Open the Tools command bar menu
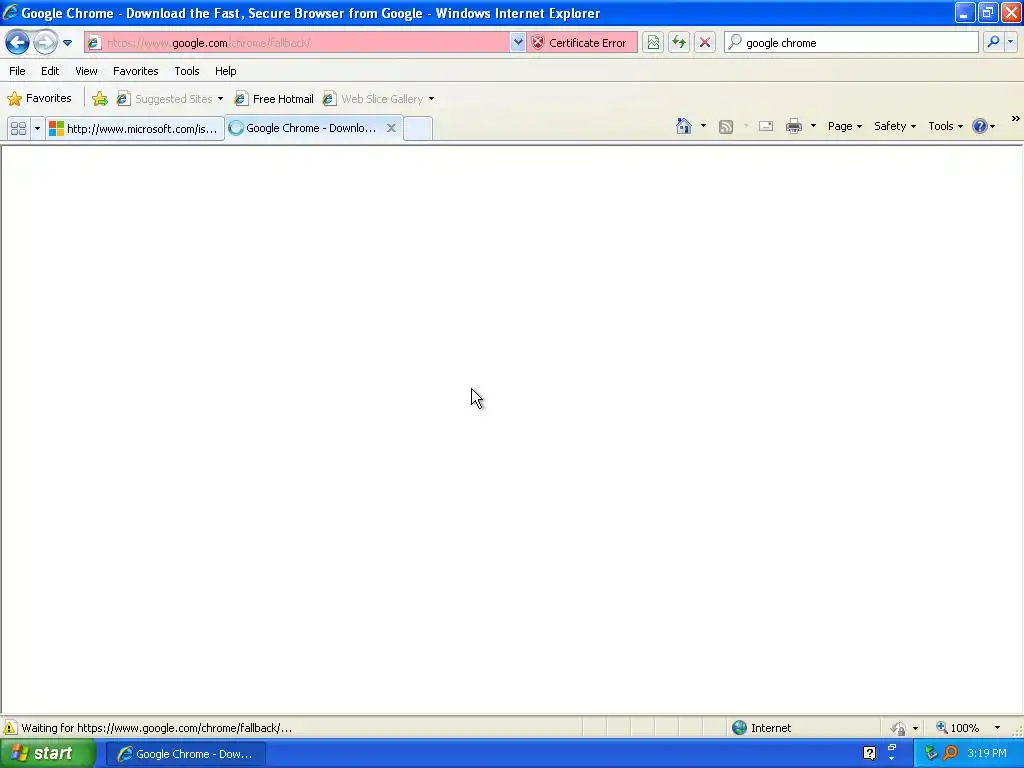The width and height of the screenshot is (1024, 768). coord(945,126)
